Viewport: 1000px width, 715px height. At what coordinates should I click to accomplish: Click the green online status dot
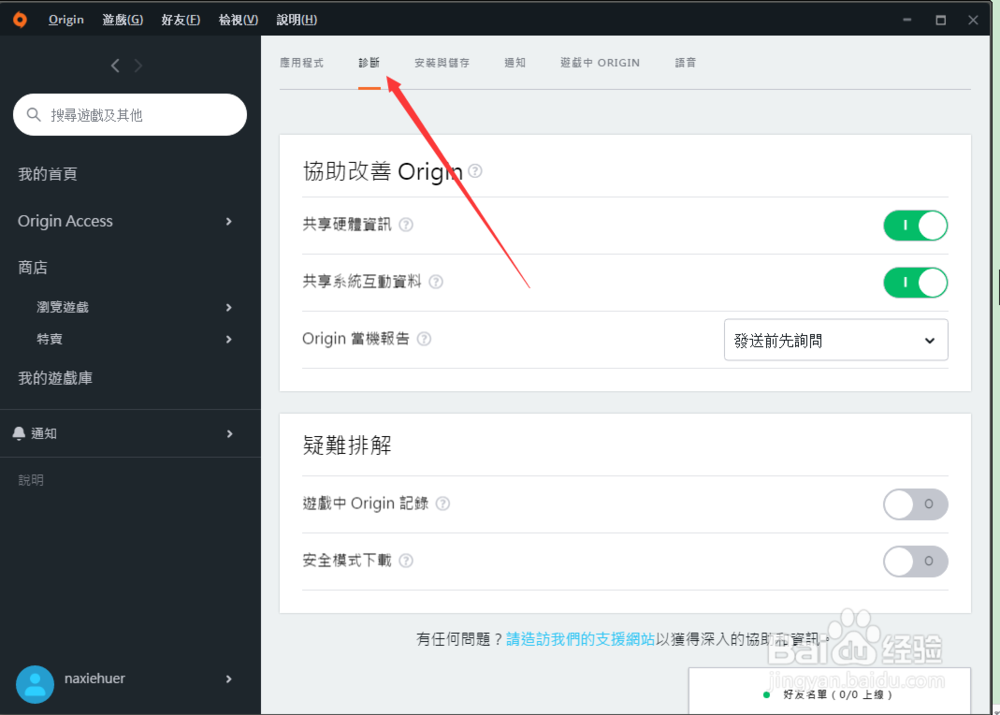767,695
